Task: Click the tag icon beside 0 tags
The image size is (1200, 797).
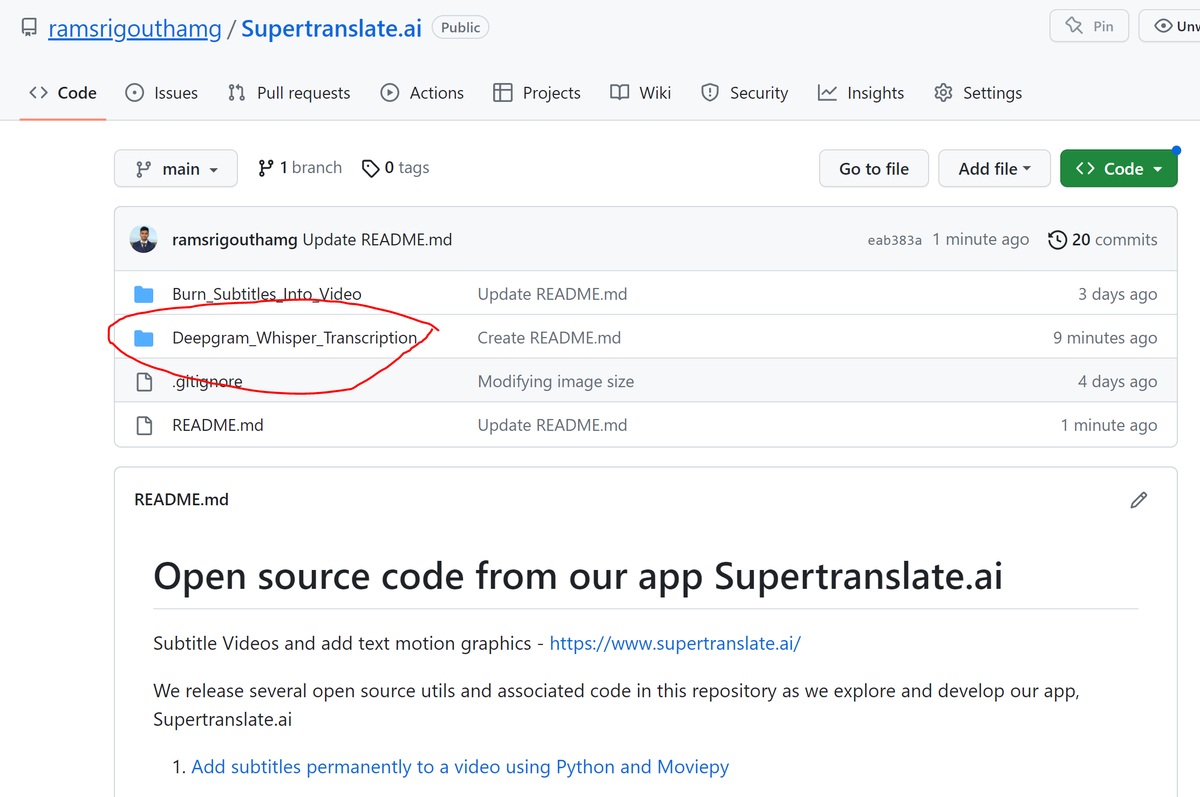Action: pyautogui.click(x=370, y=168)
